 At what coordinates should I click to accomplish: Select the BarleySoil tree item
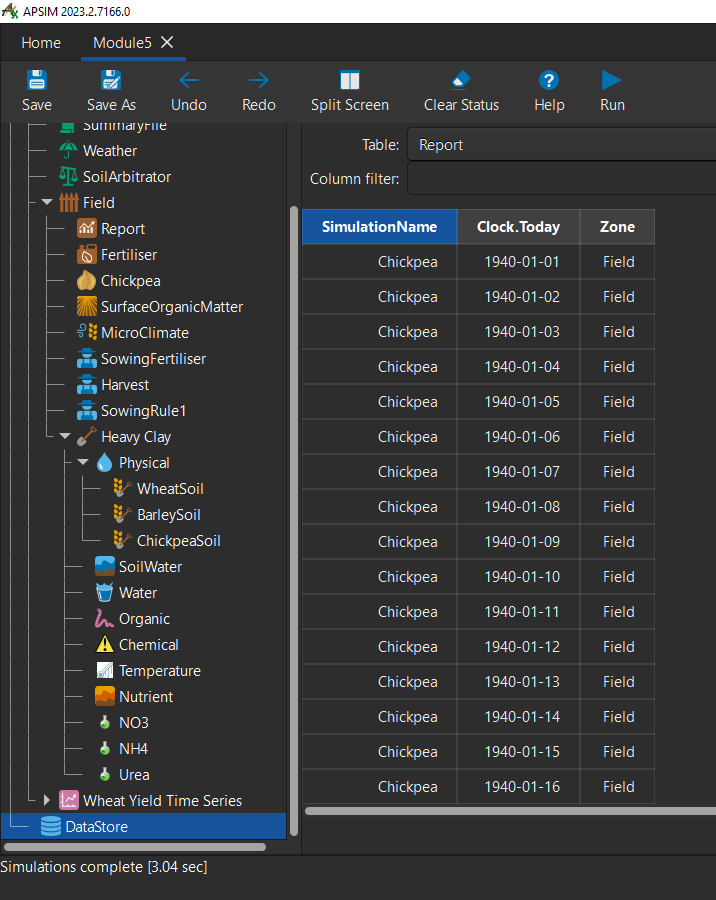point(169,515)
